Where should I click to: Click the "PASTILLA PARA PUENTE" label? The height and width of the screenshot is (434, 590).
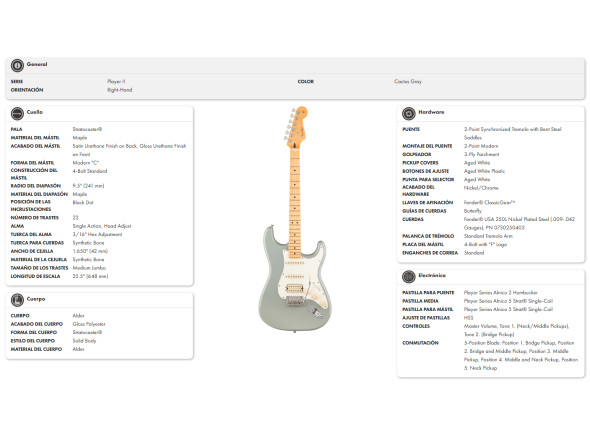[x=428, y=292]
